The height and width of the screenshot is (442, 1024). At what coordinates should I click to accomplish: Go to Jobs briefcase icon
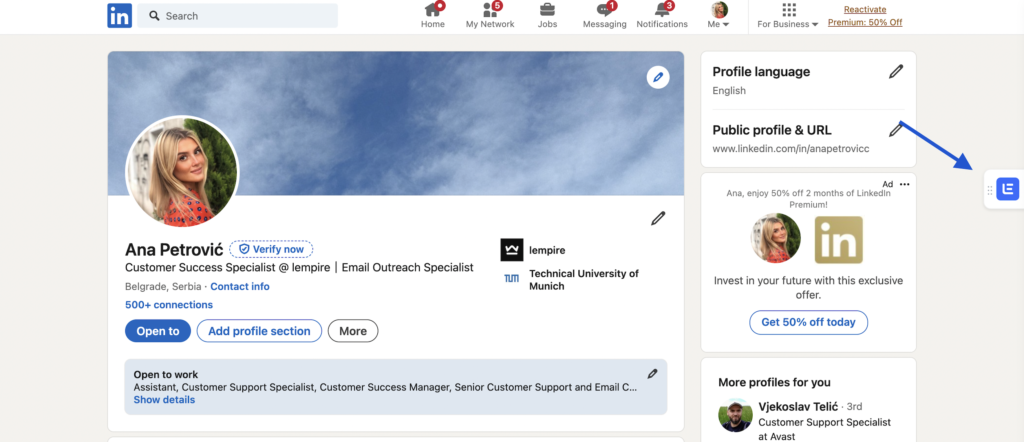(547, 11)
